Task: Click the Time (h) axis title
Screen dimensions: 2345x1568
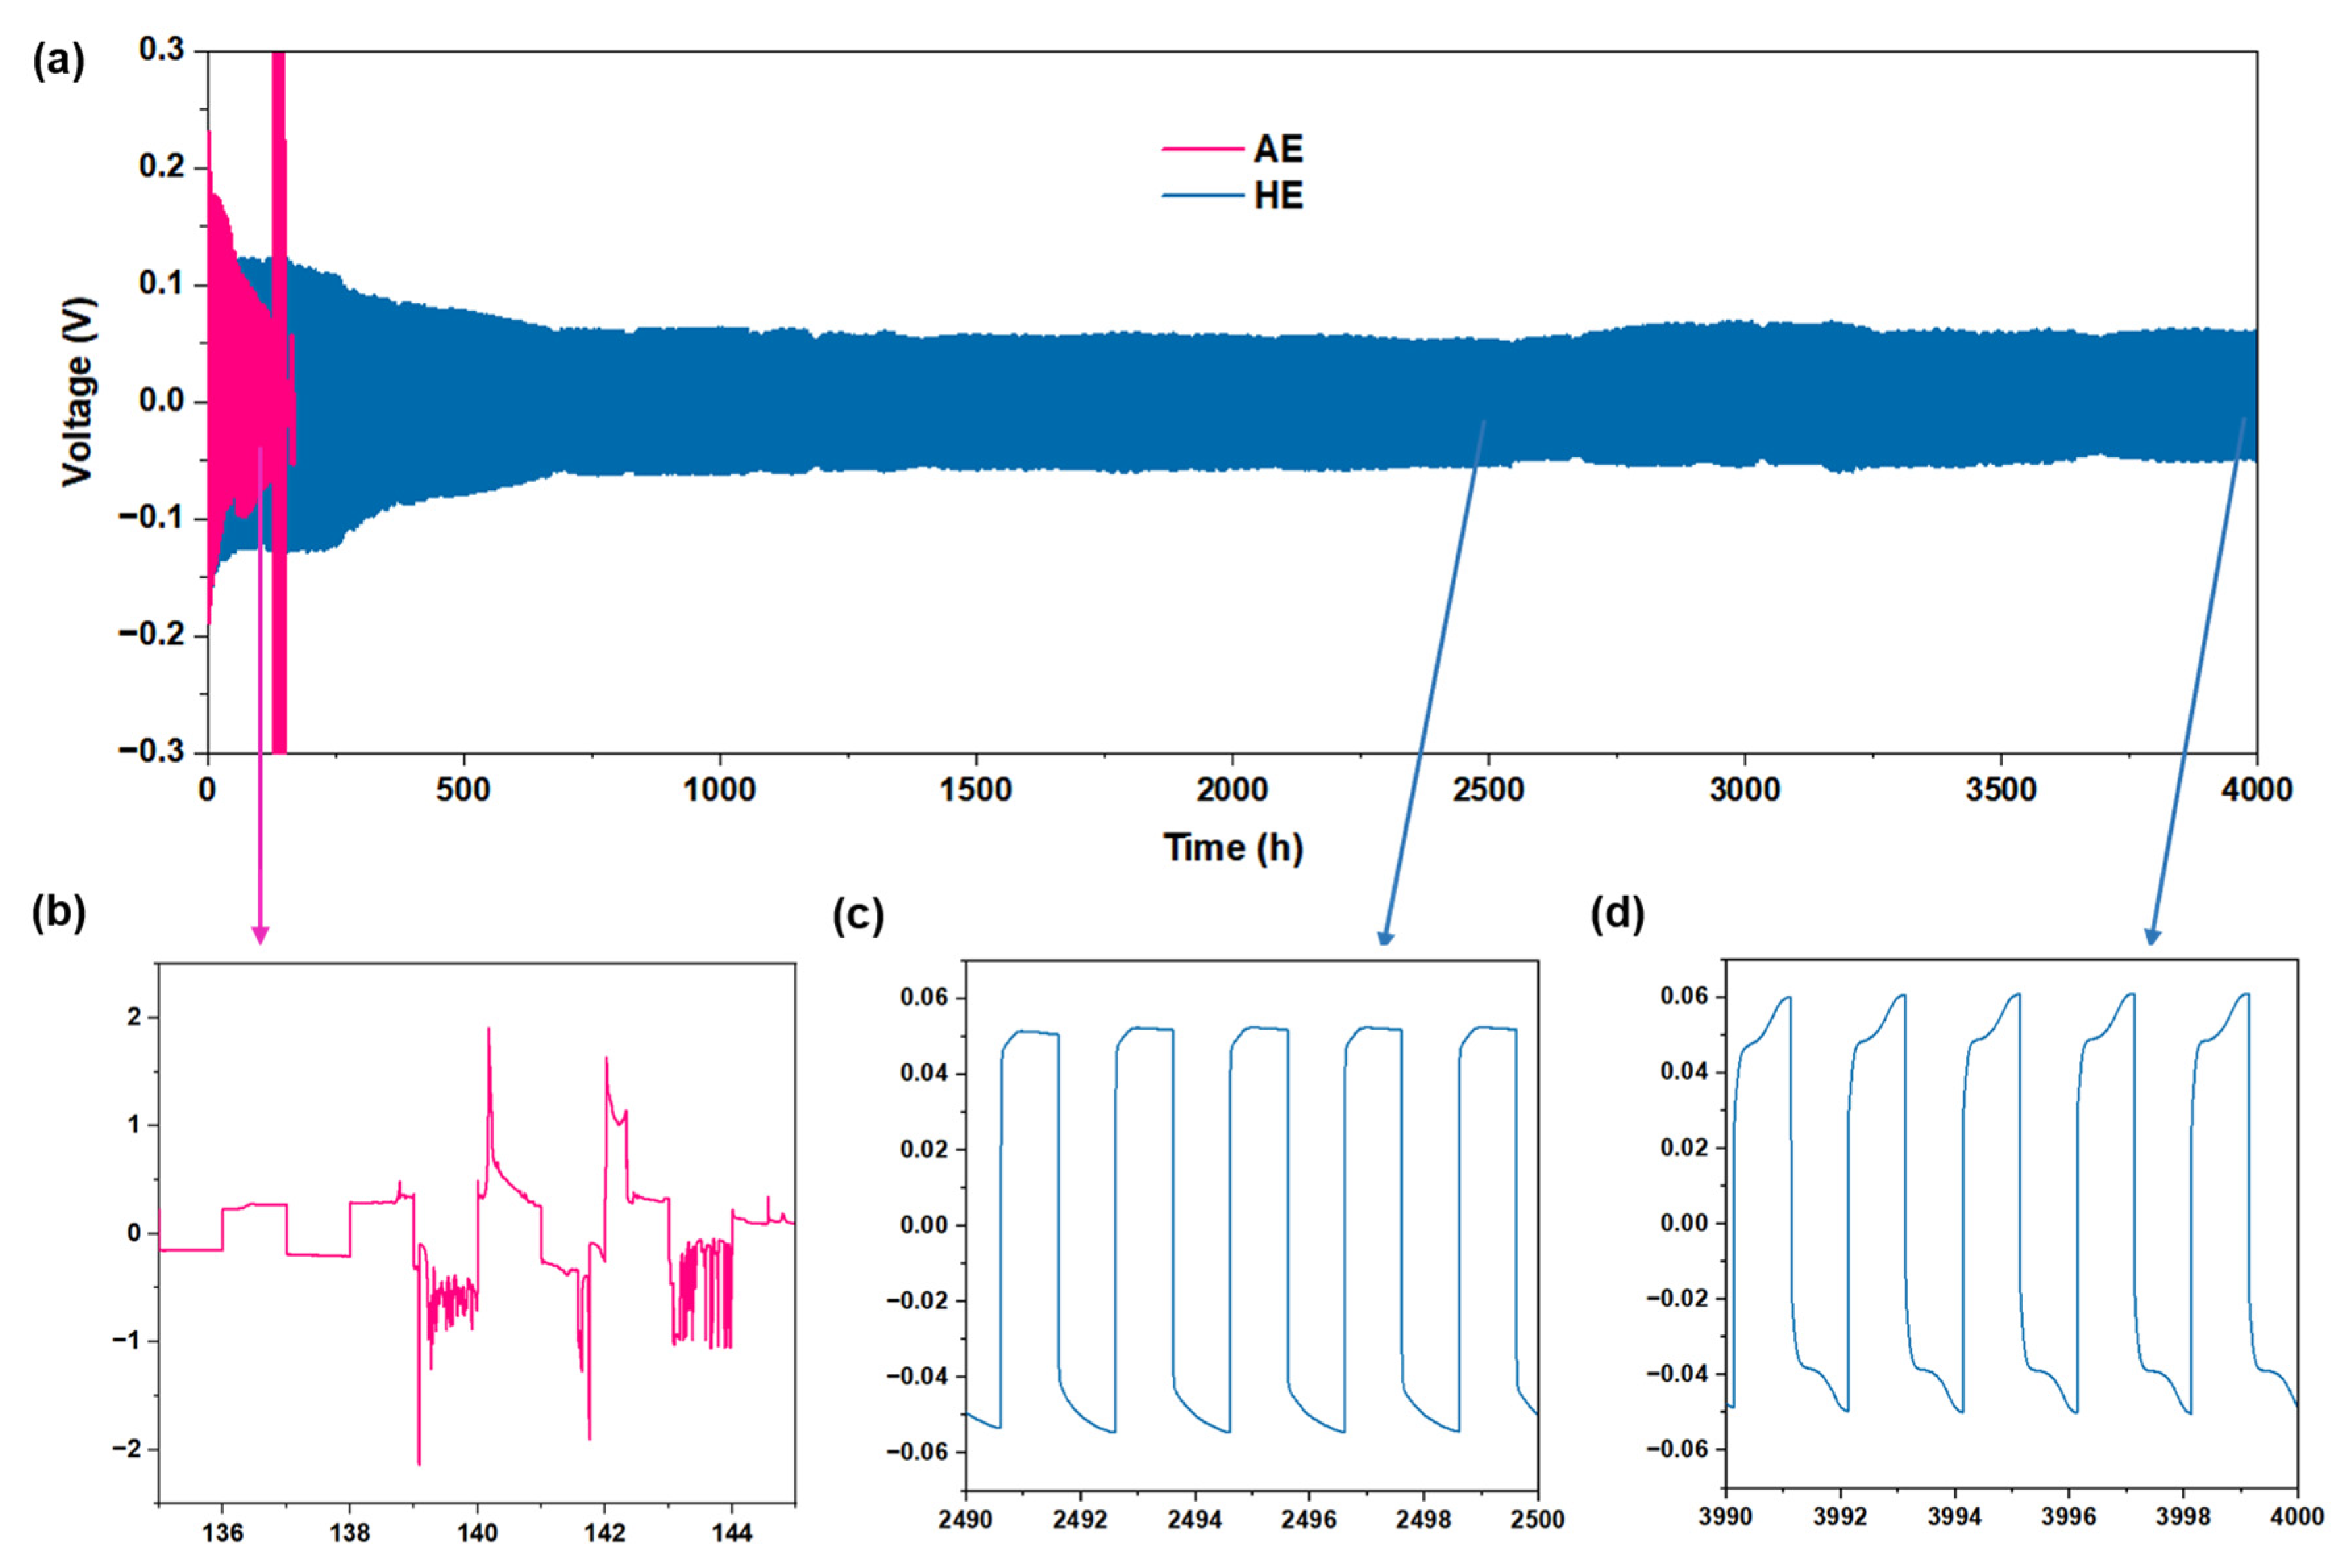Action: (x=1232, y=848)
